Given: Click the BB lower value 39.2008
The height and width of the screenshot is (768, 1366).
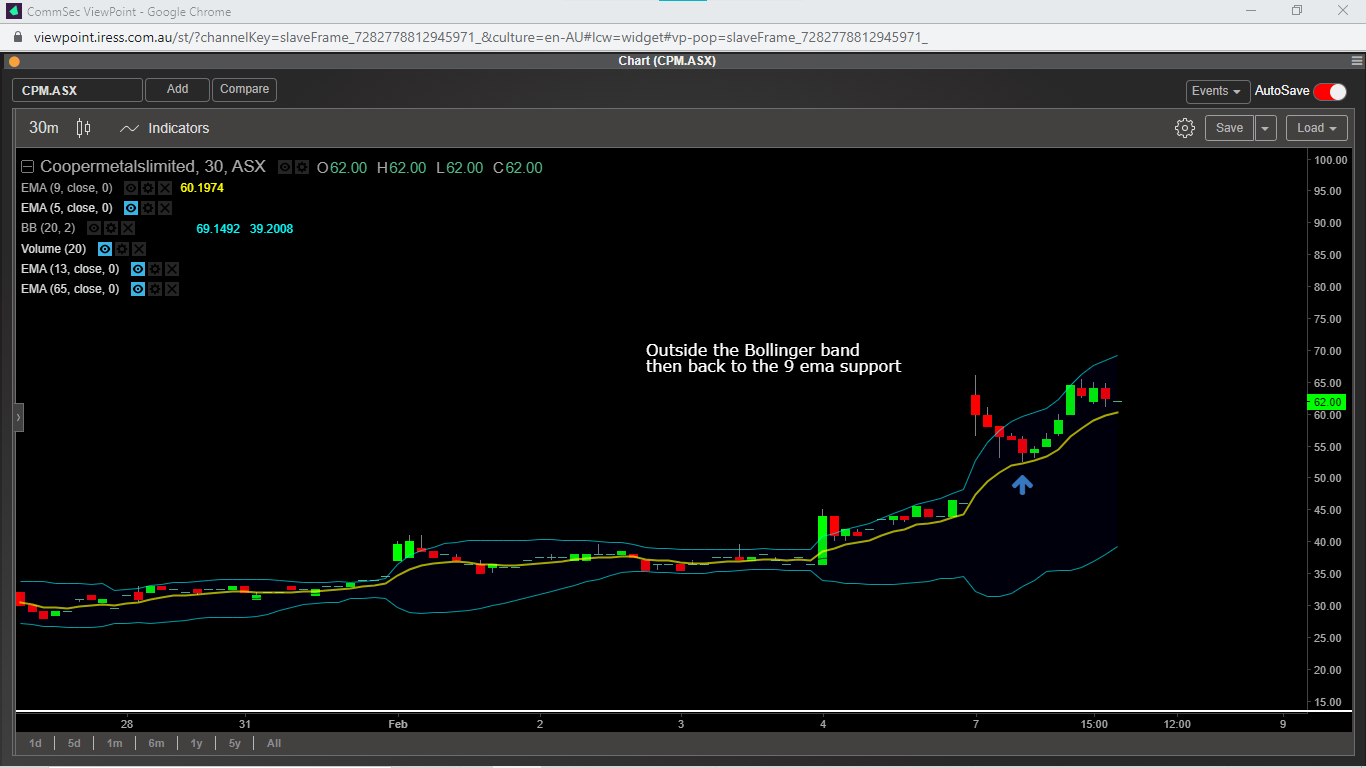Looking at the screenshot, I should click(271, 229).
